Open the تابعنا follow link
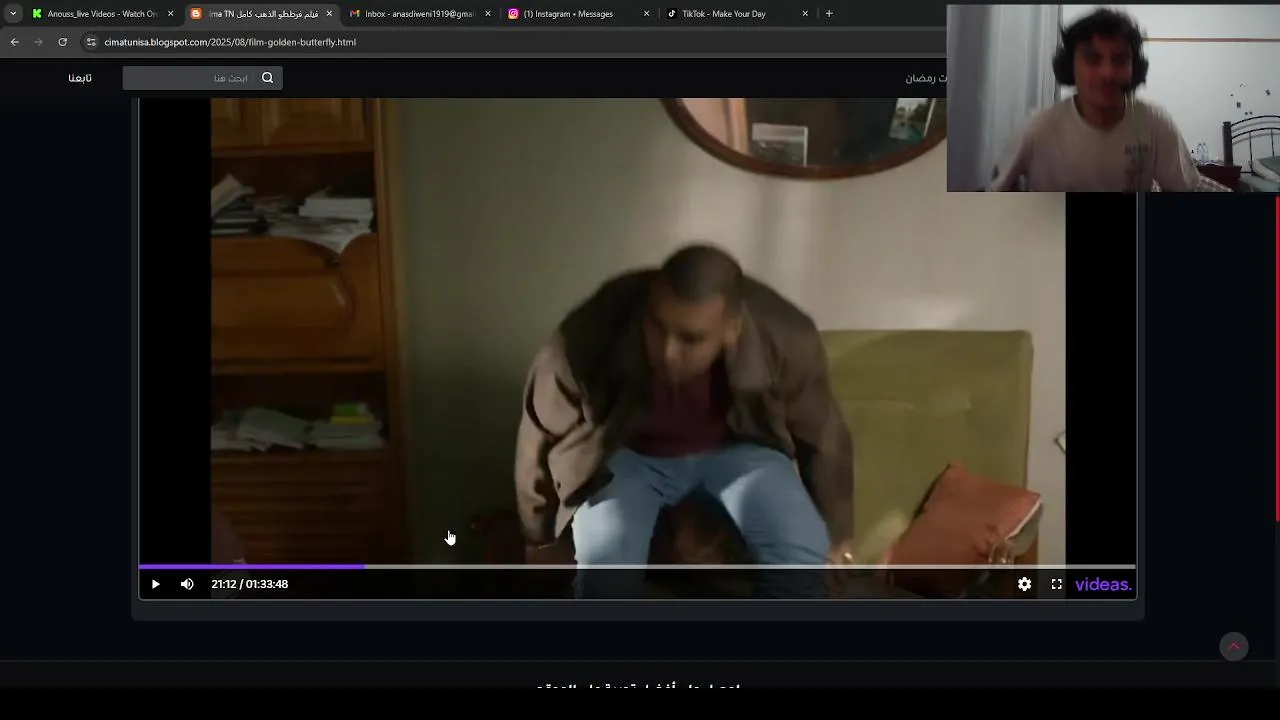 tap(80, 78)
